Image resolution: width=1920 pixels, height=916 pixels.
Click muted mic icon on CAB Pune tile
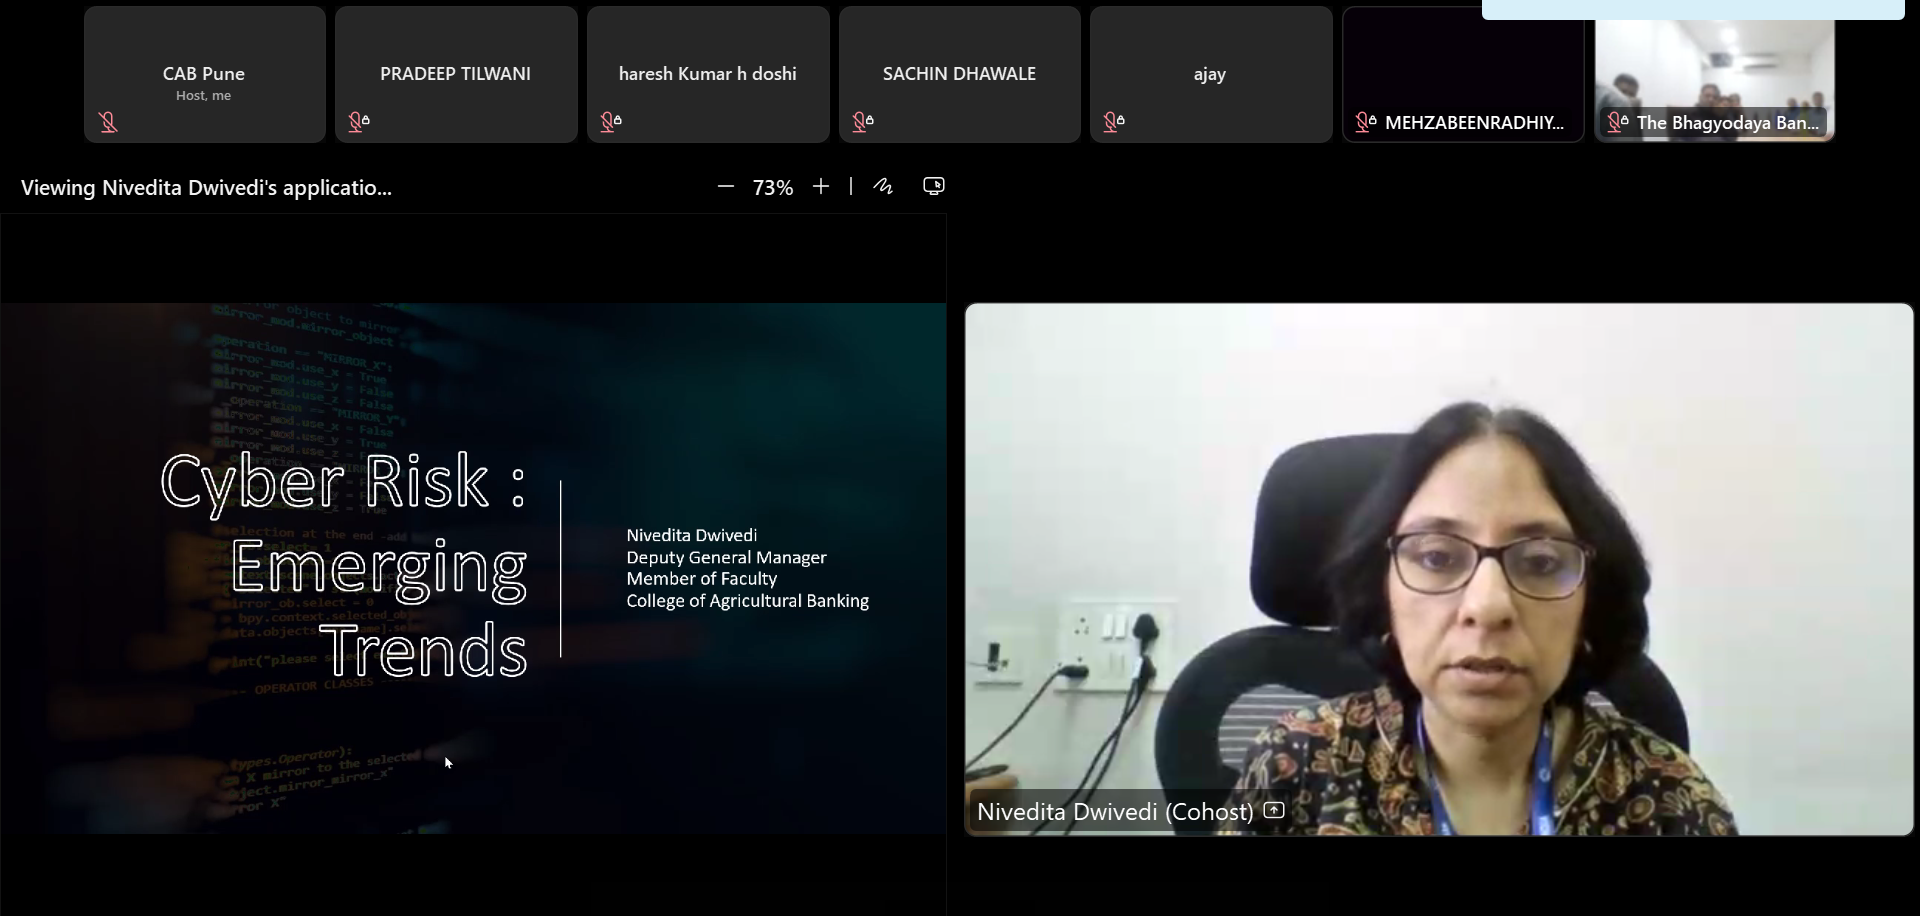pos(108,122)
